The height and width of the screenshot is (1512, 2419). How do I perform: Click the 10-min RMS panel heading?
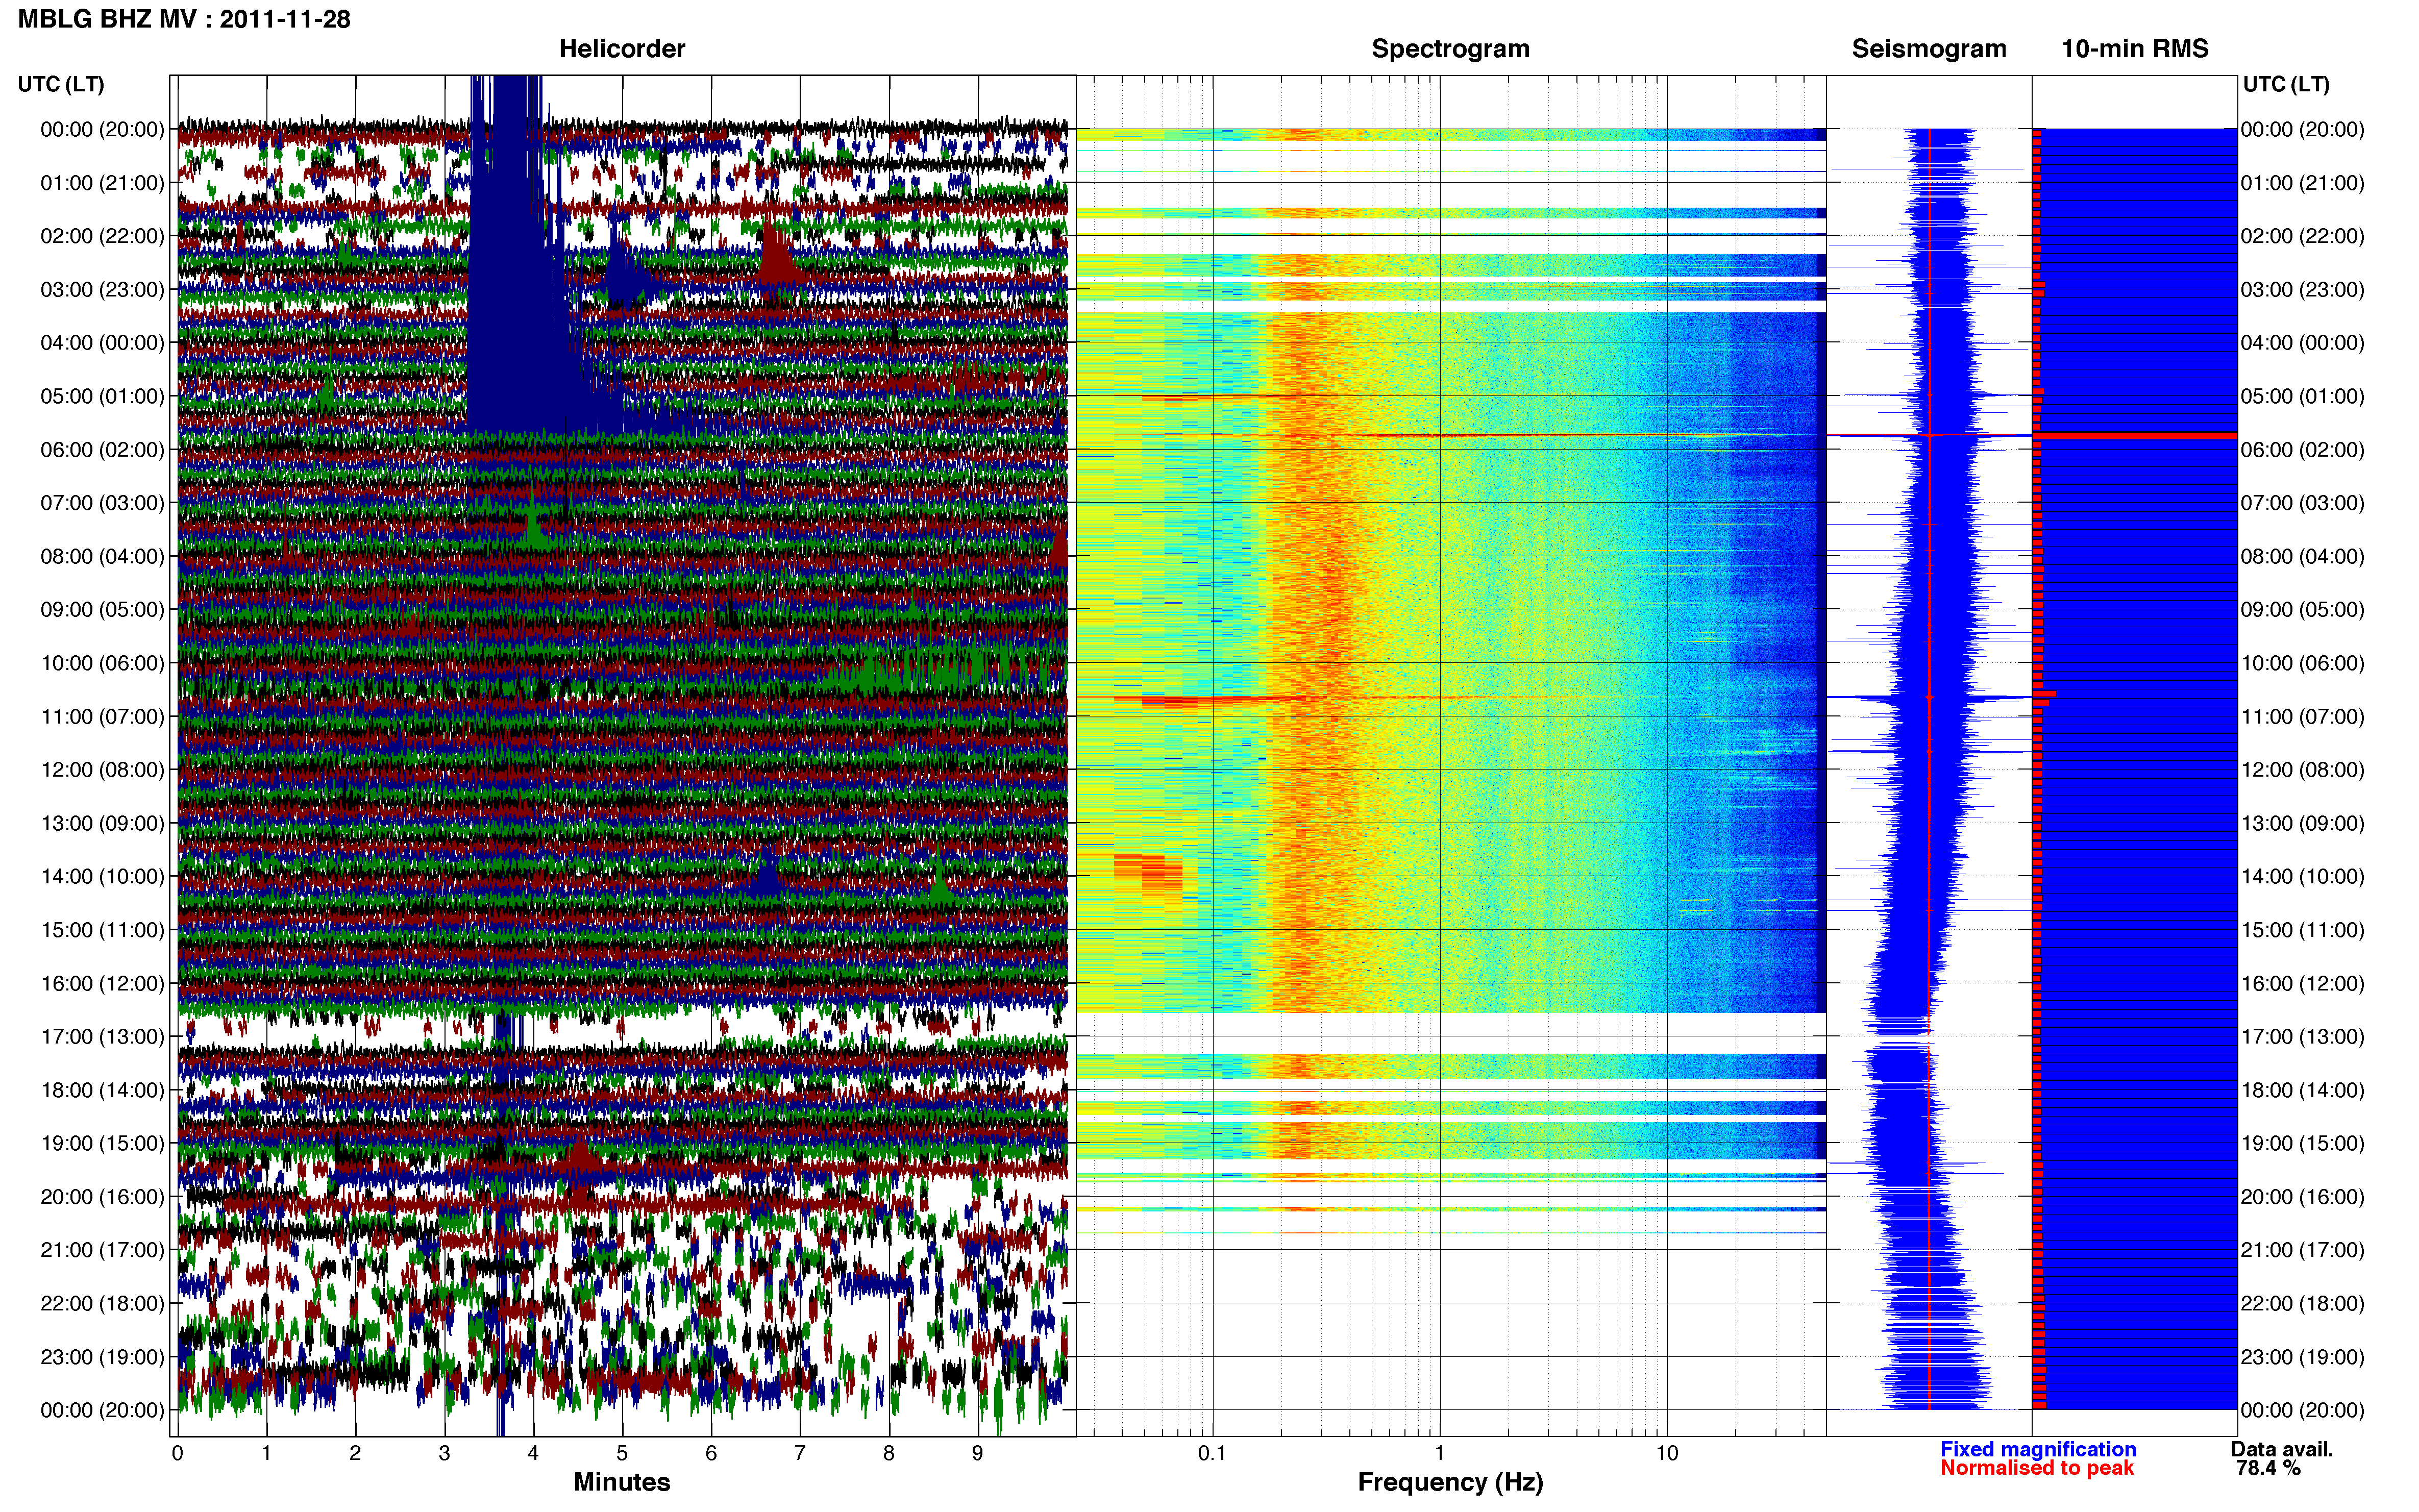[2134, 48]
